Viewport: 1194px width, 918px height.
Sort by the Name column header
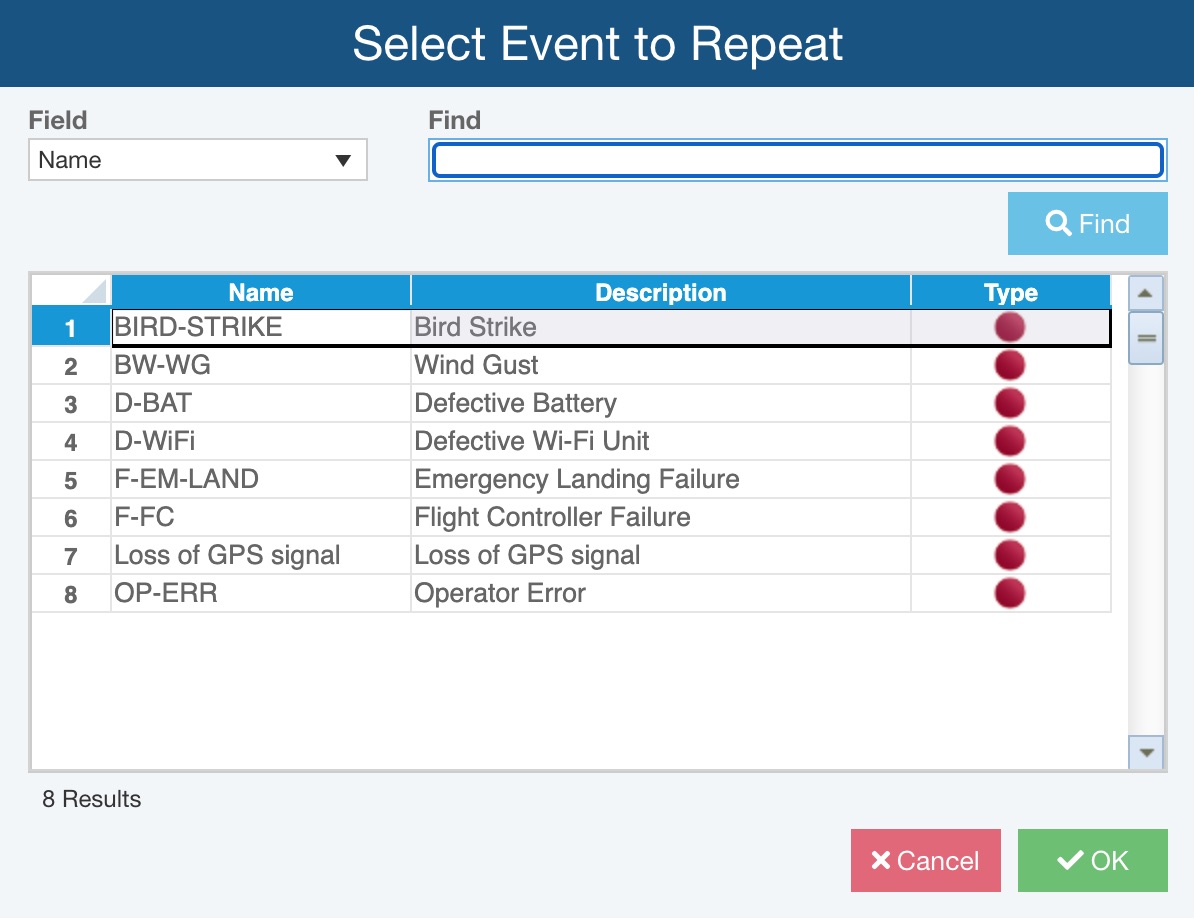[260, 292]
